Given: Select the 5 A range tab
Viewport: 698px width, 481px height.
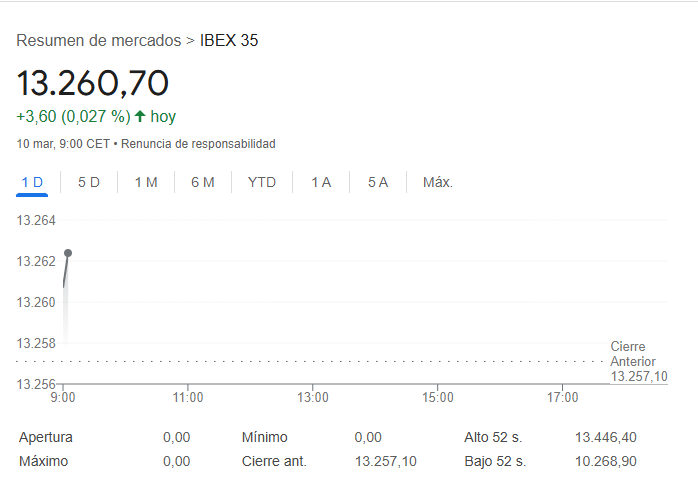Looking at the screenshot, I should point(377,182).
